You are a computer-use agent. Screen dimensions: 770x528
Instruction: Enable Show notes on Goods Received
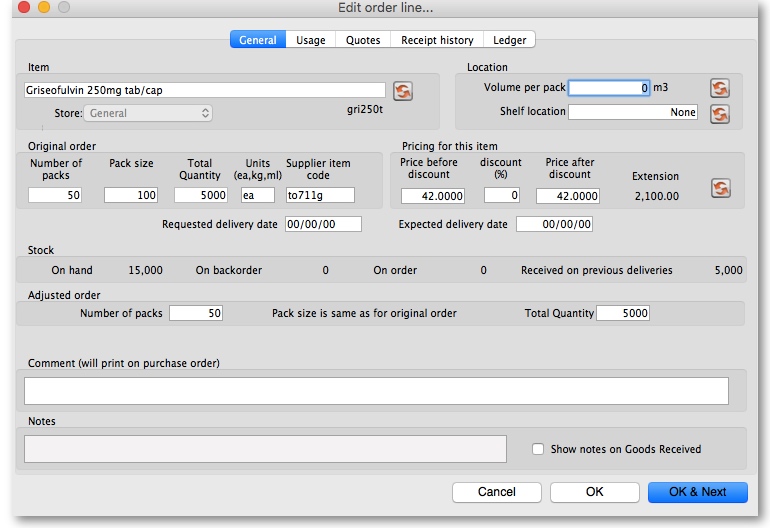pyautogui.click(x=538, y=450)
